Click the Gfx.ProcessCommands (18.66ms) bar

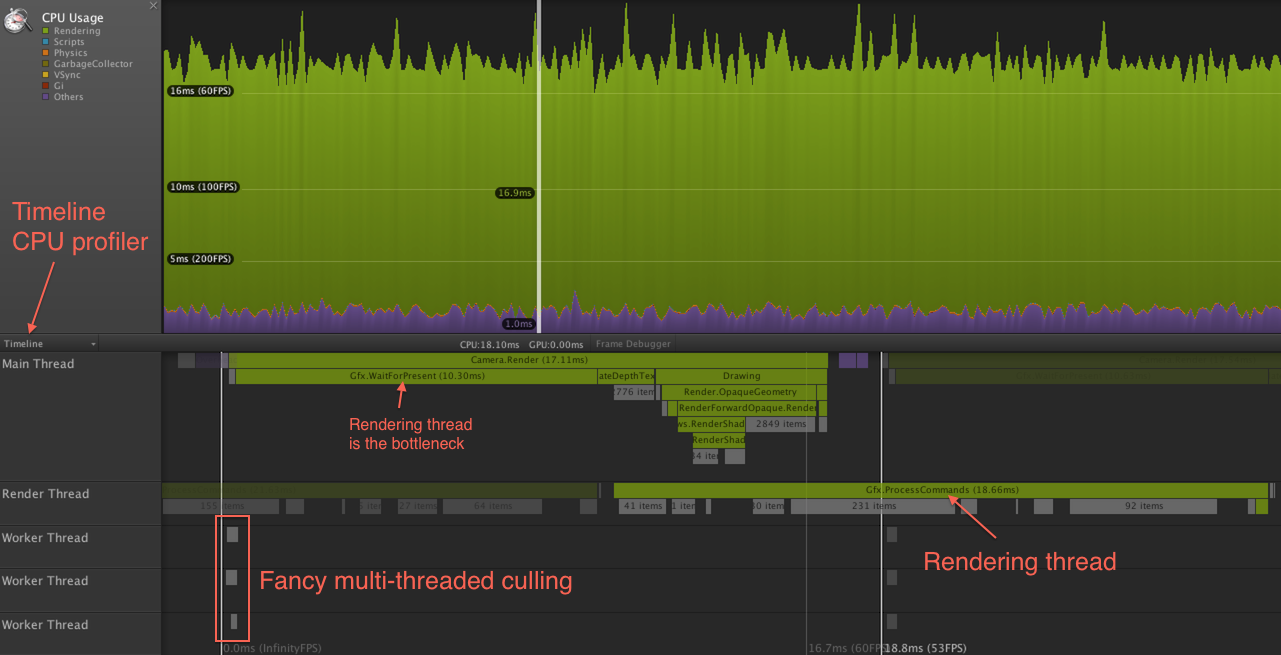point(940,490)
